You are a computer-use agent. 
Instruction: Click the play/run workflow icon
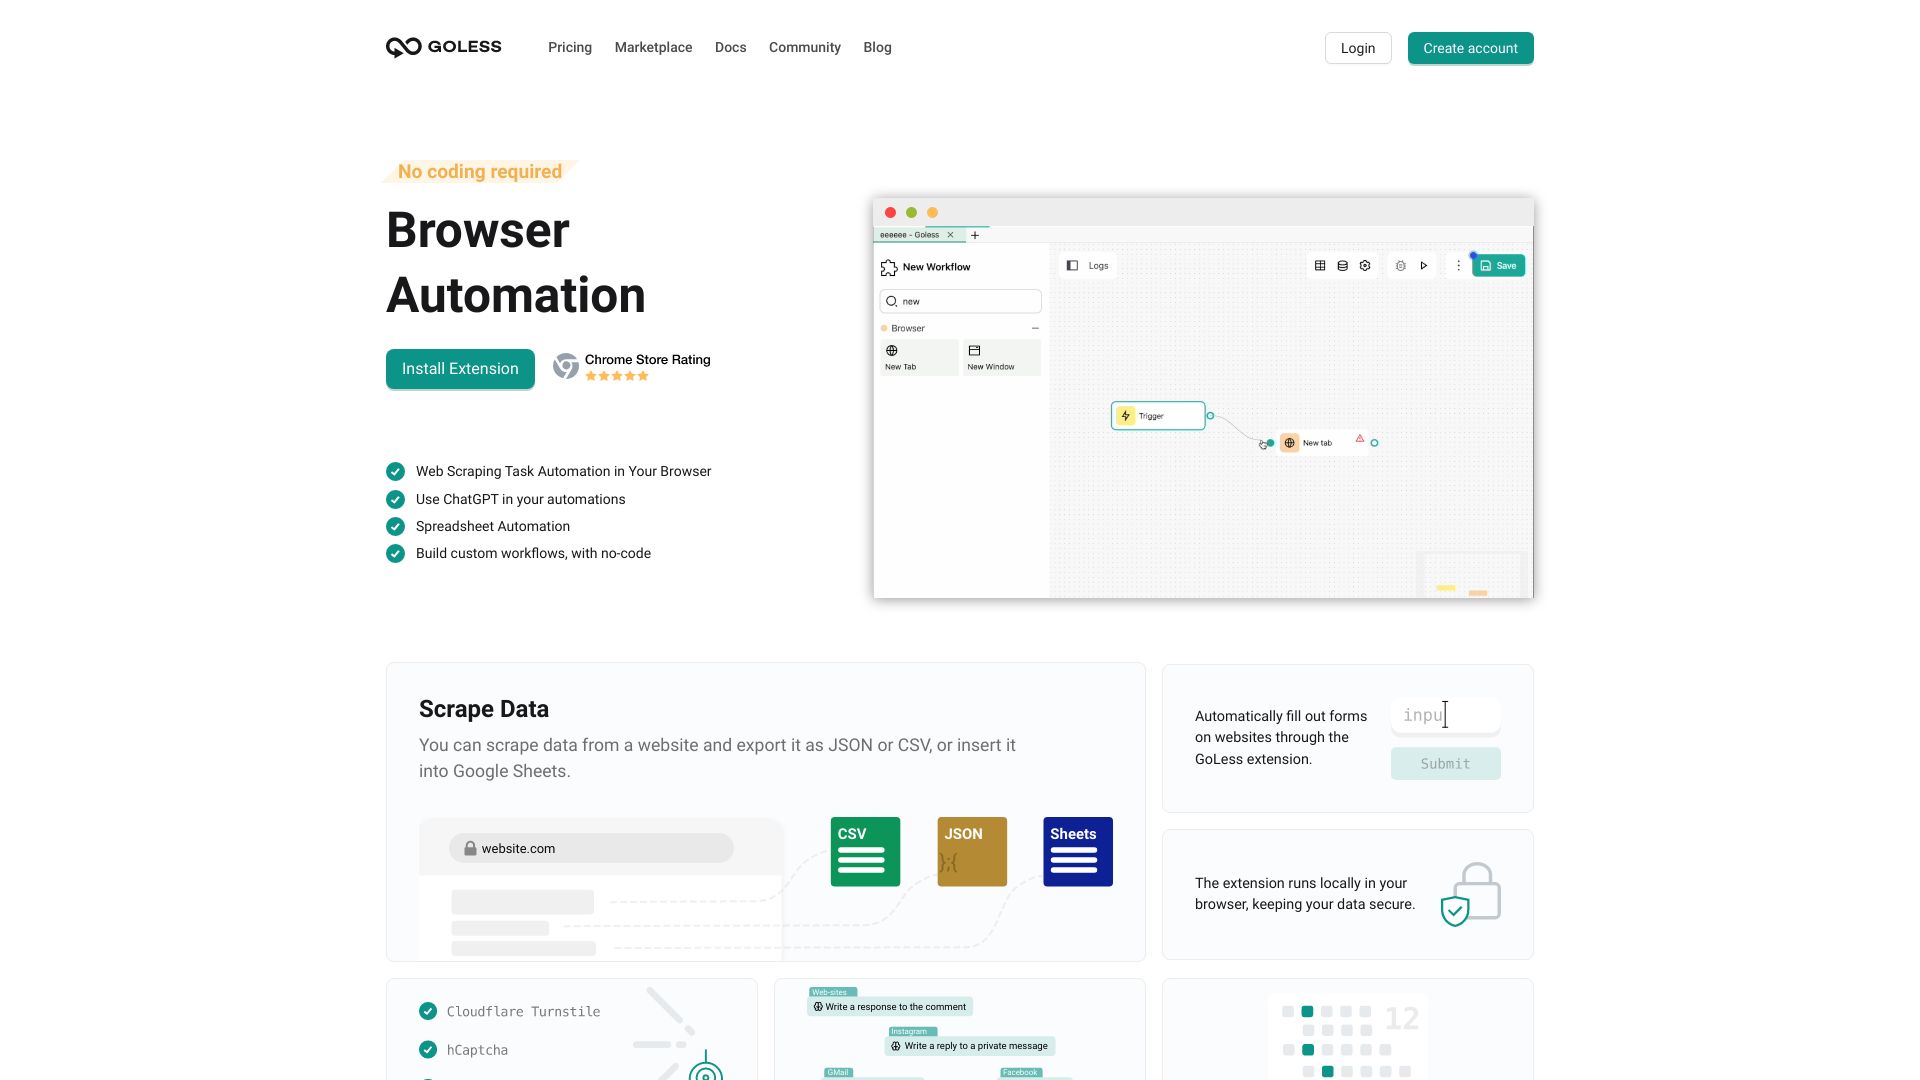click(x=1424, y=265)
